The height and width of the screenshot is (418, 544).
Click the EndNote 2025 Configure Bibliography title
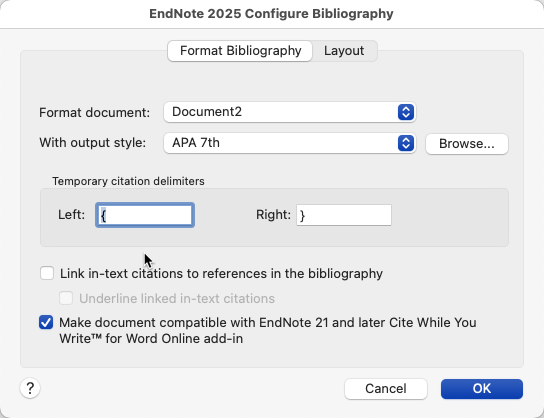(x=271, y=14)
